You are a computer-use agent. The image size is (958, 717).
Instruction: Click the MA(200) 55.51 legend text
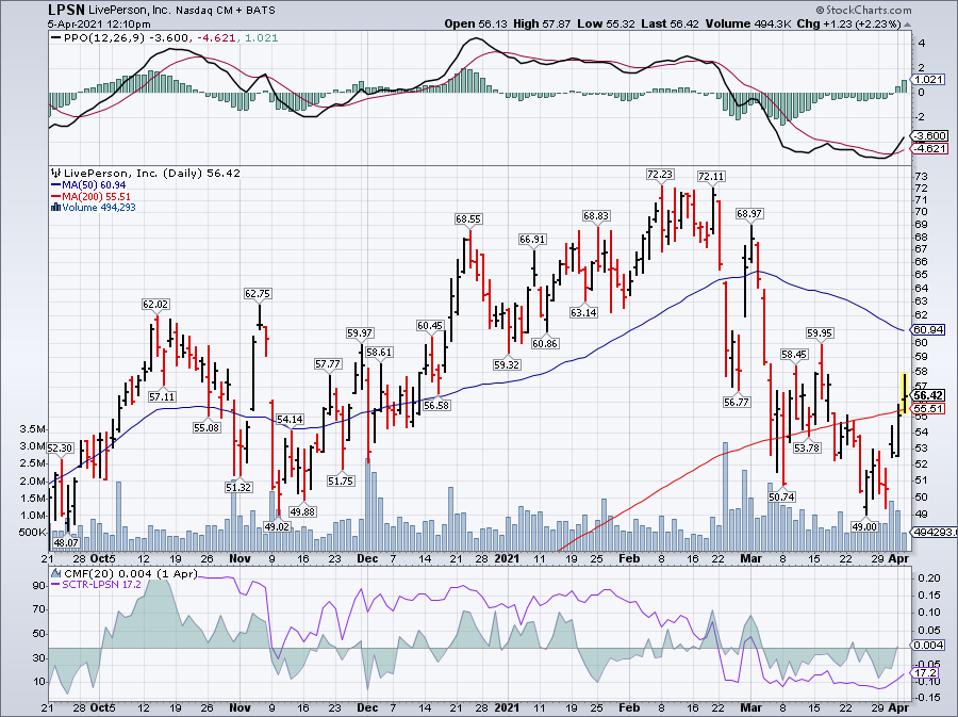pos(96,197)
